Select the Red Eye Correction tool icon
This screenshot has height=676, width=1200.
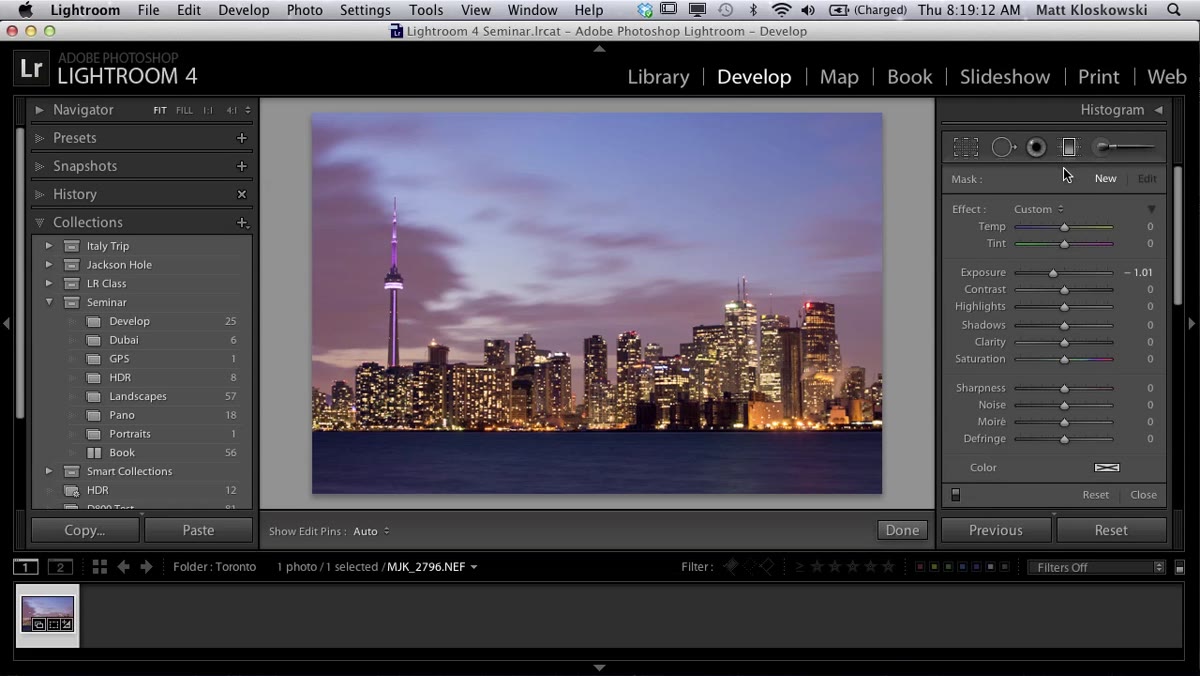[x=1036, y=148]
